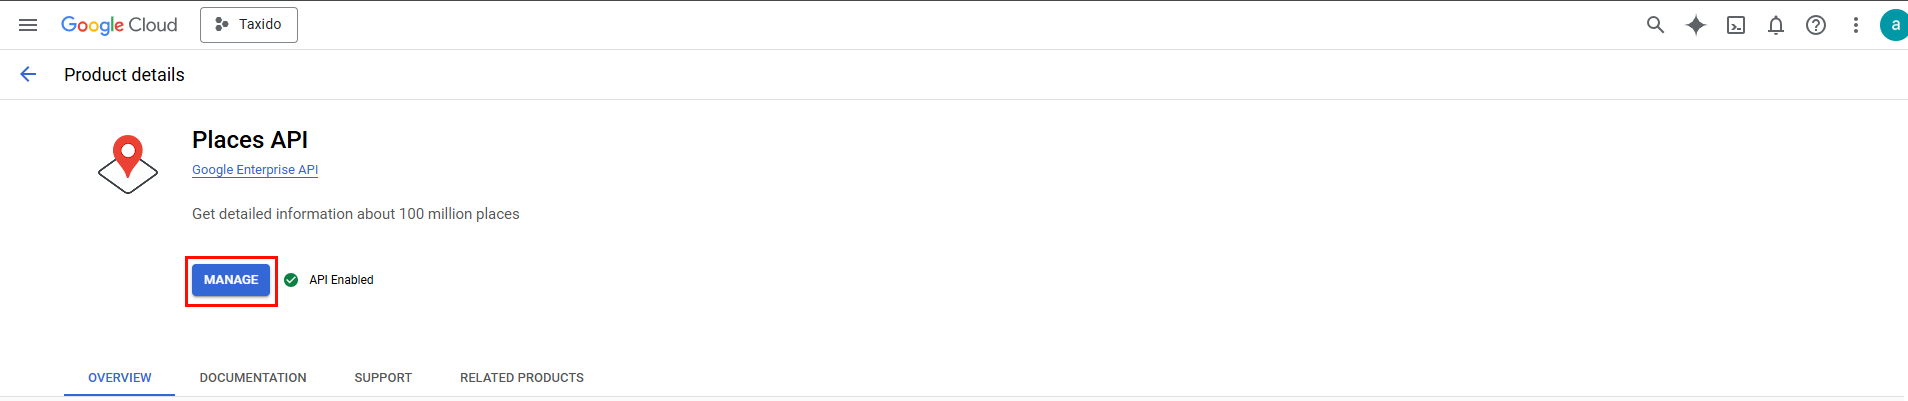
Task: Click the Places API title heading
Action: point(250,140)
